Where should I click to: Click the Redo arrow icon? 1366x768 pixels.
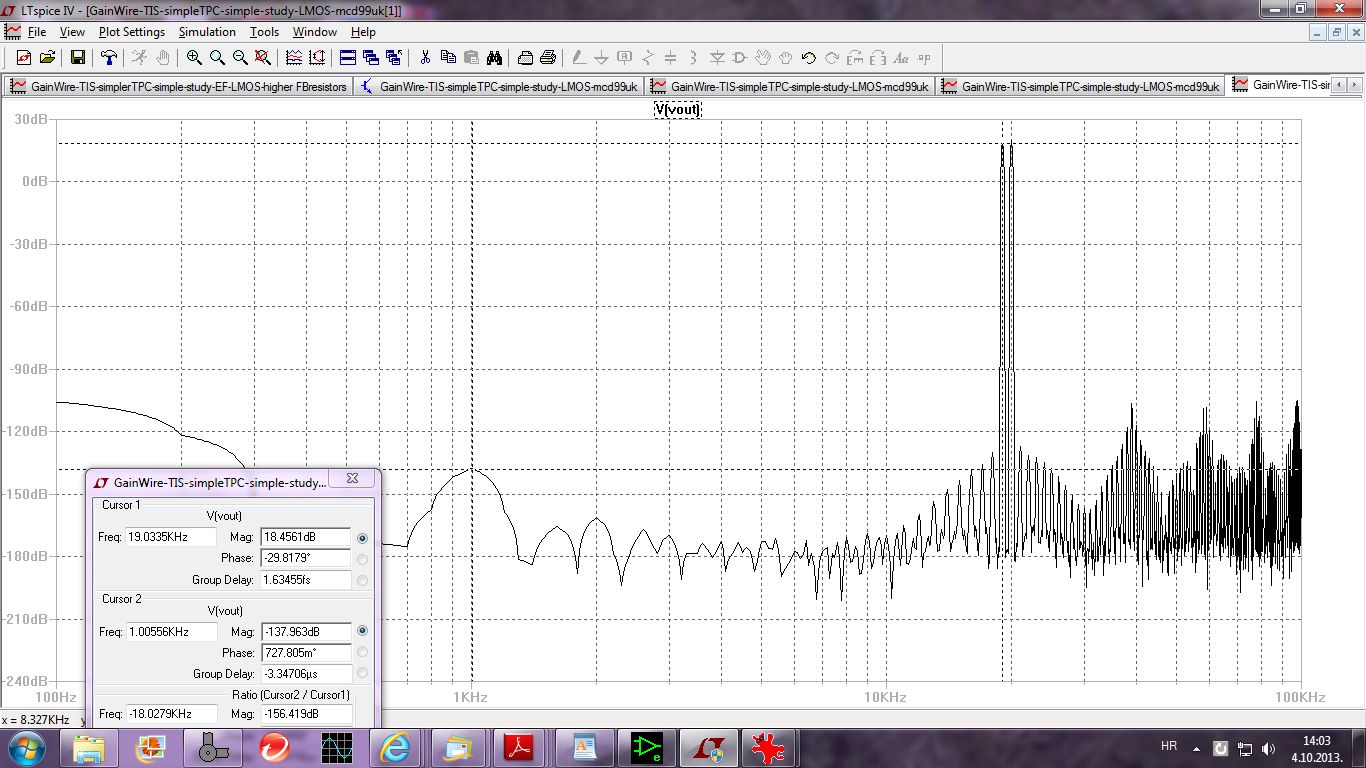click(x=832, y=58)
